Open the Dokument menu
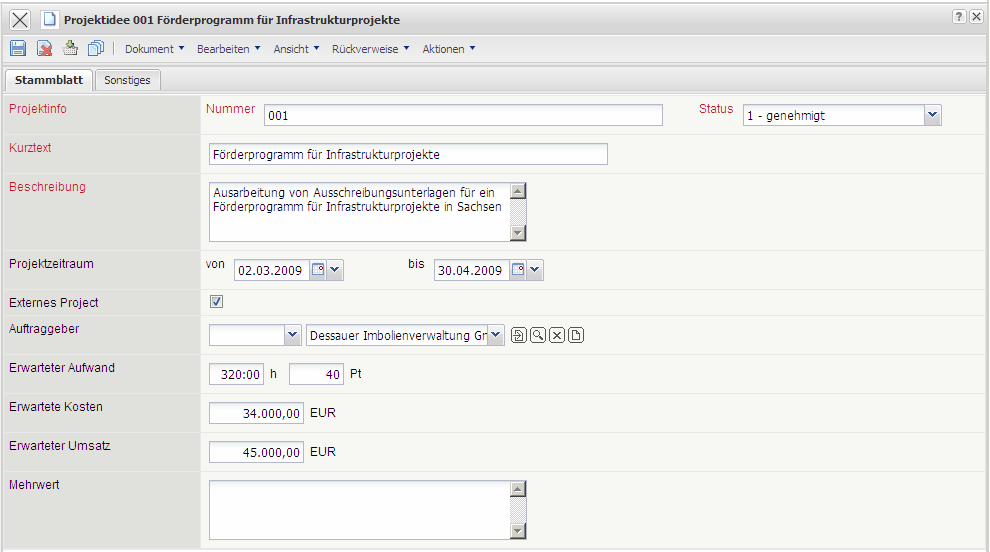990x552 pixels. [155, 49]
